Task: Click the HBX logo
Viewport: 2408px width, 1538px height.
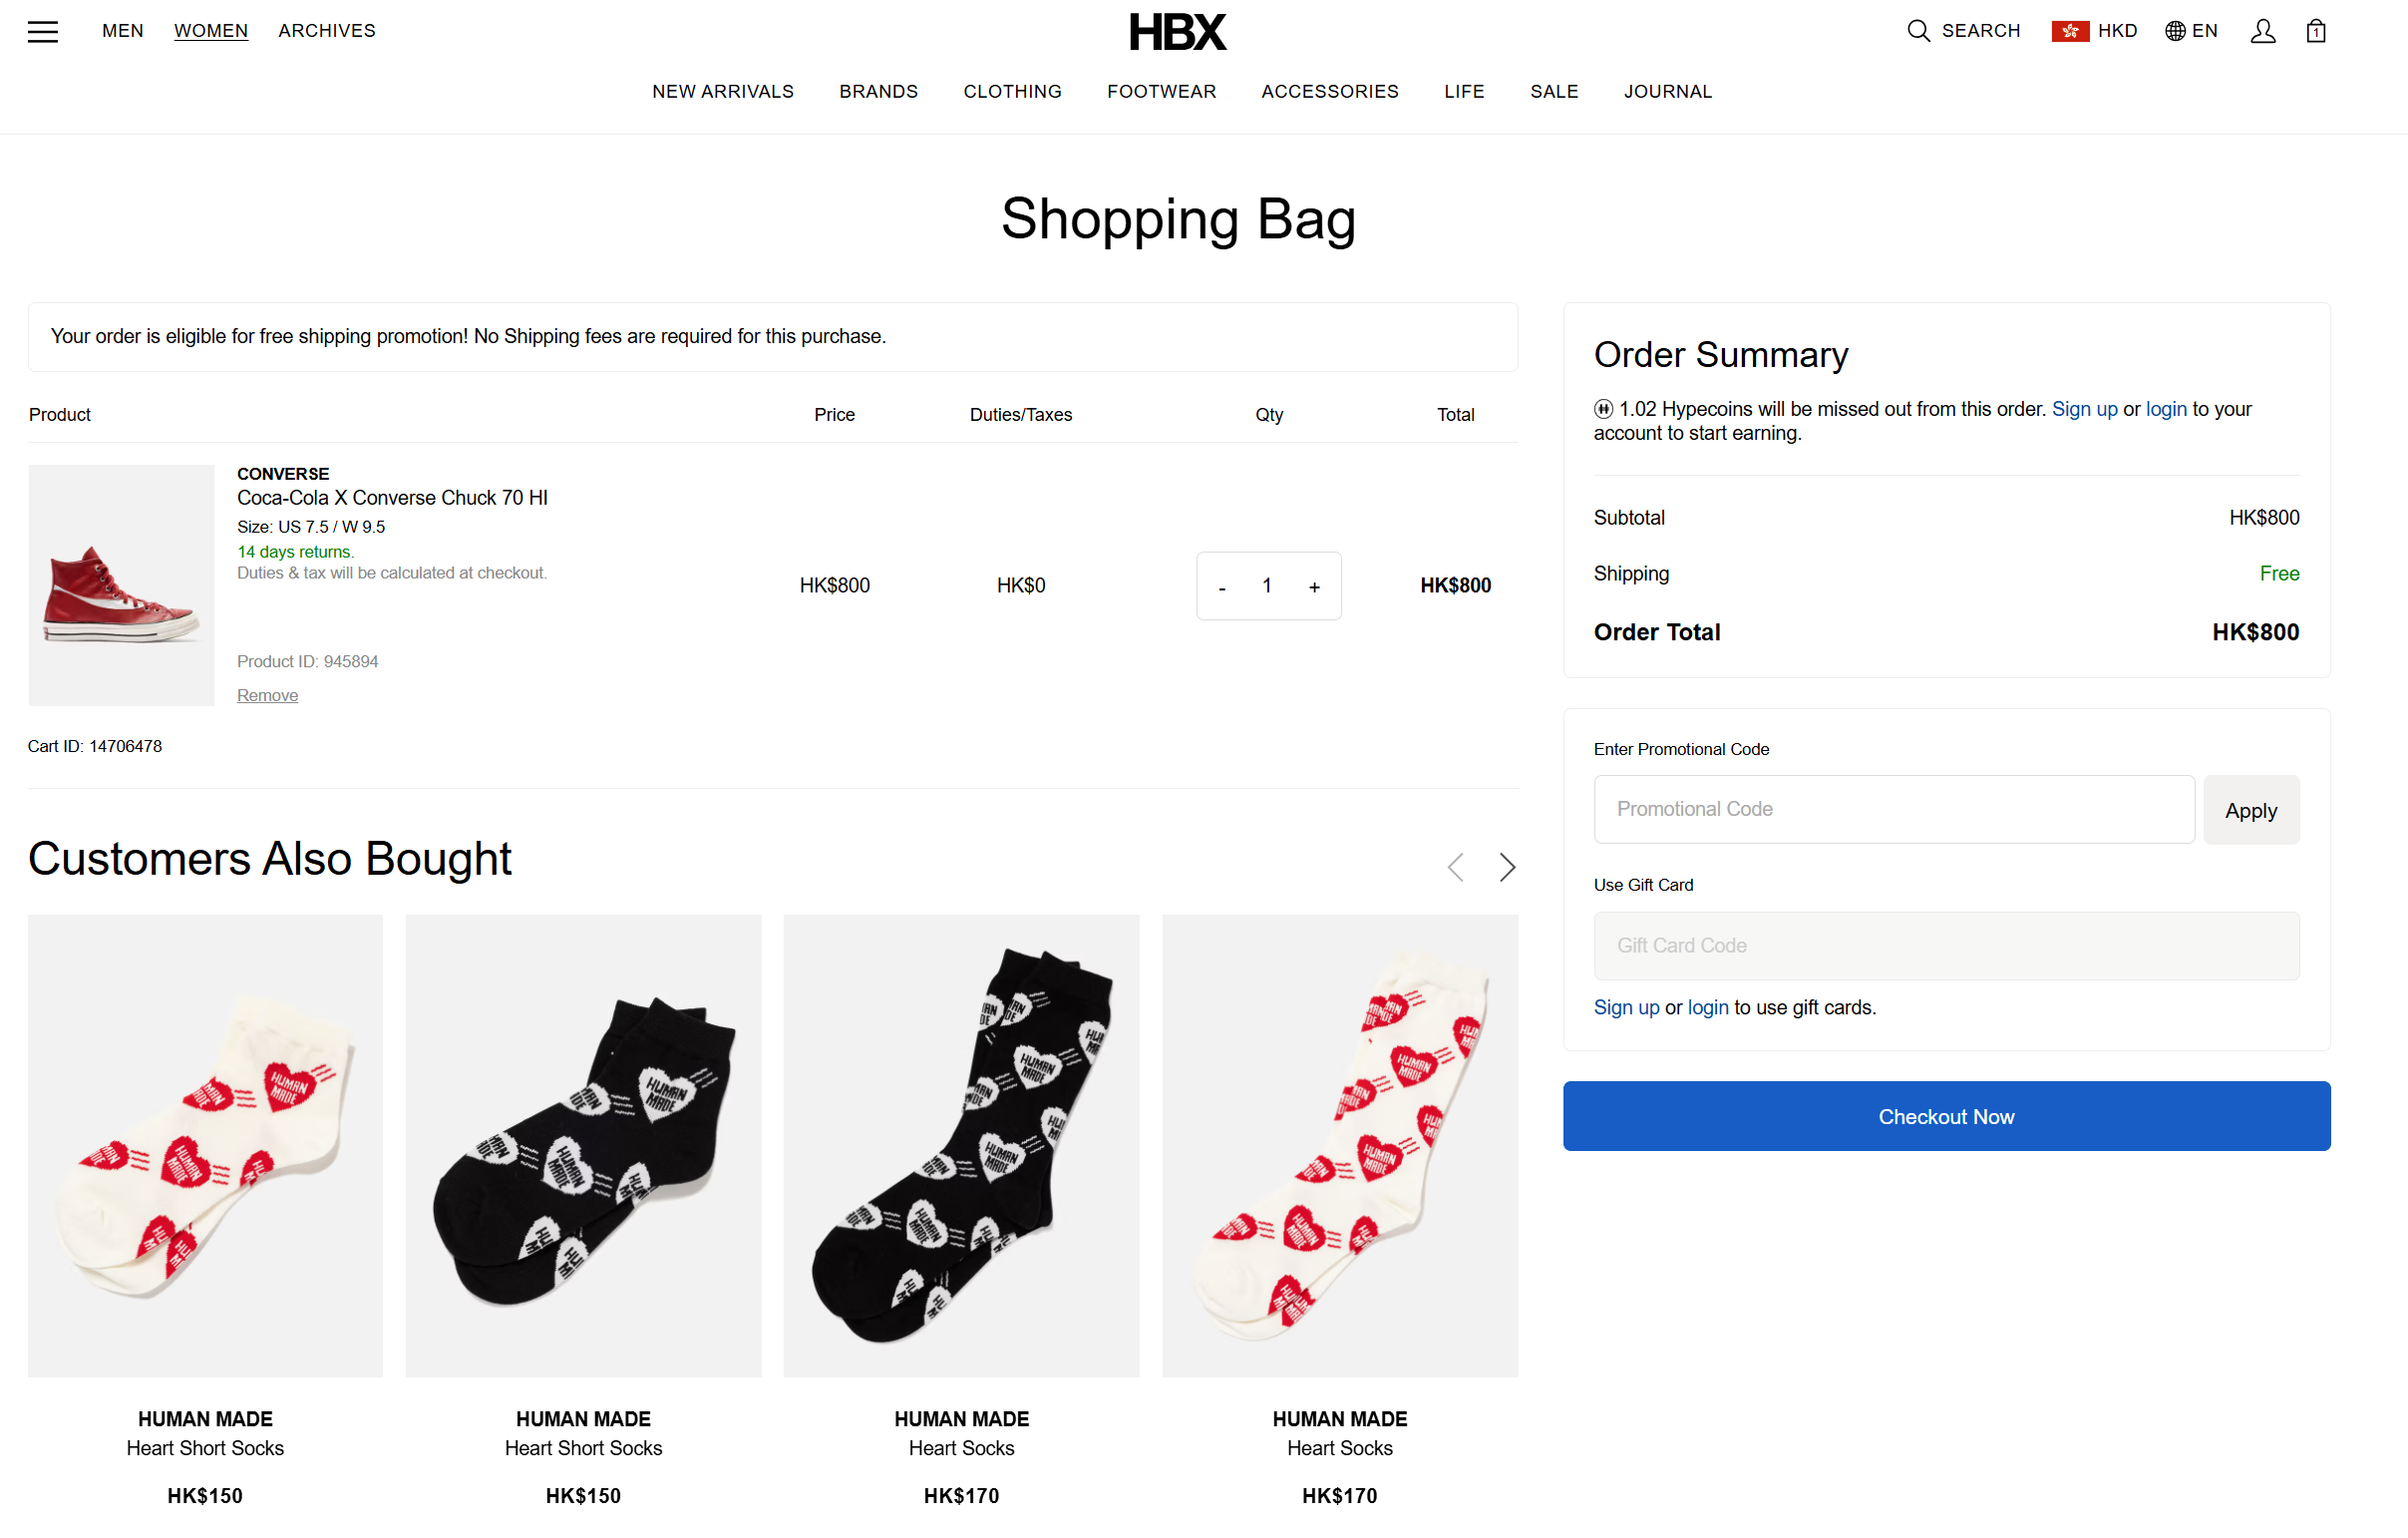Action: pyautogui.click(x=1177, y=32)
